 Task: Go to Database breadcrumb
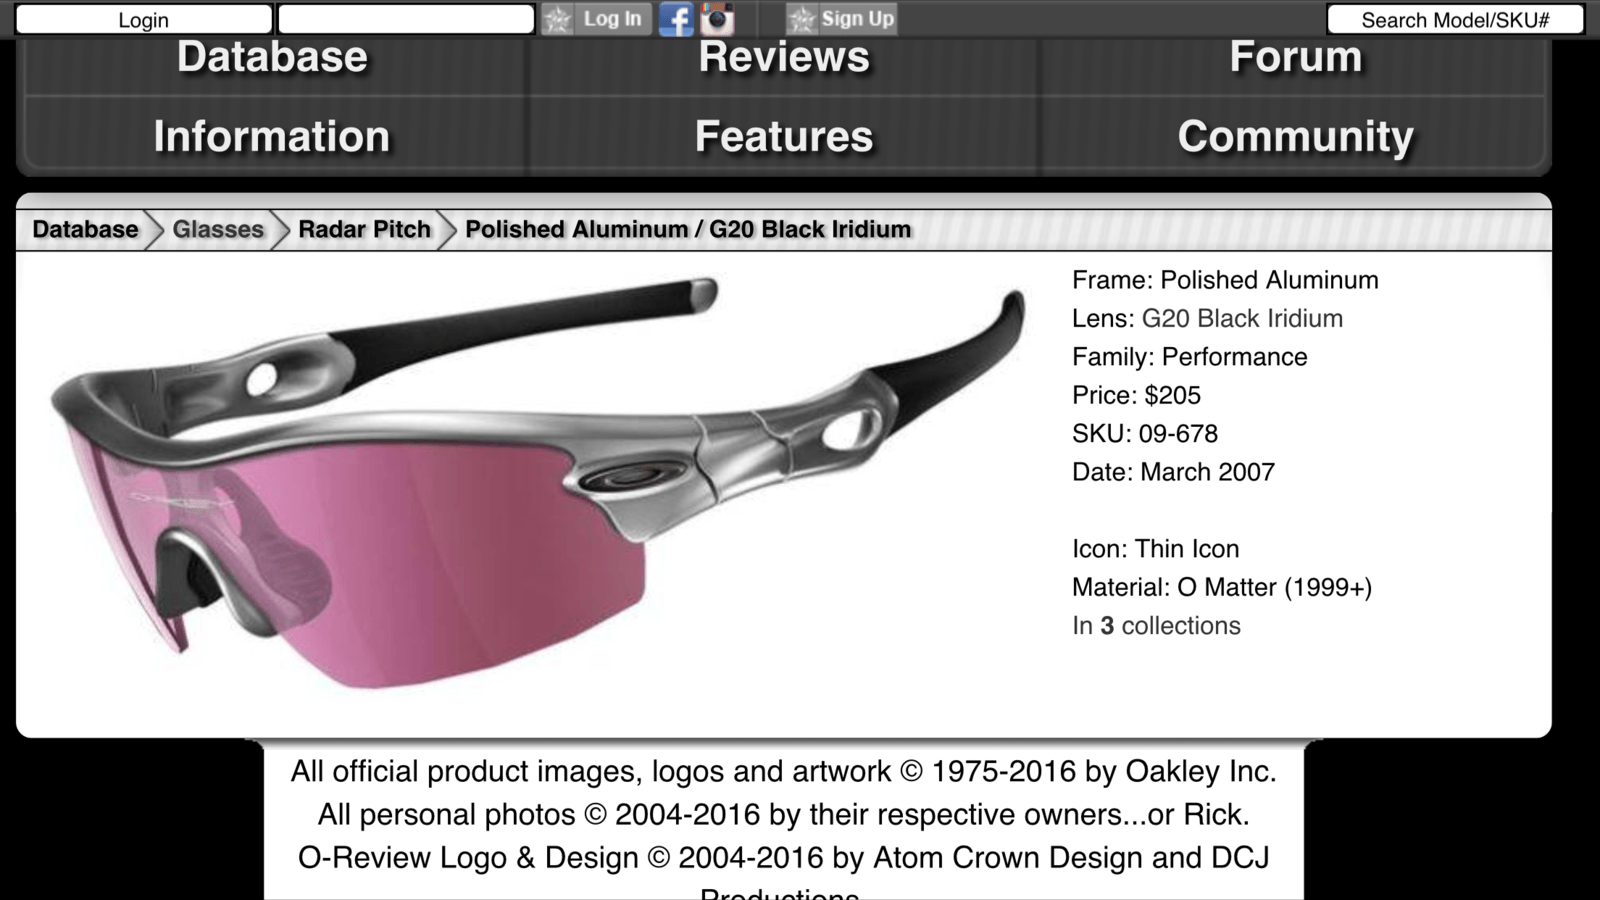(85, 230)
